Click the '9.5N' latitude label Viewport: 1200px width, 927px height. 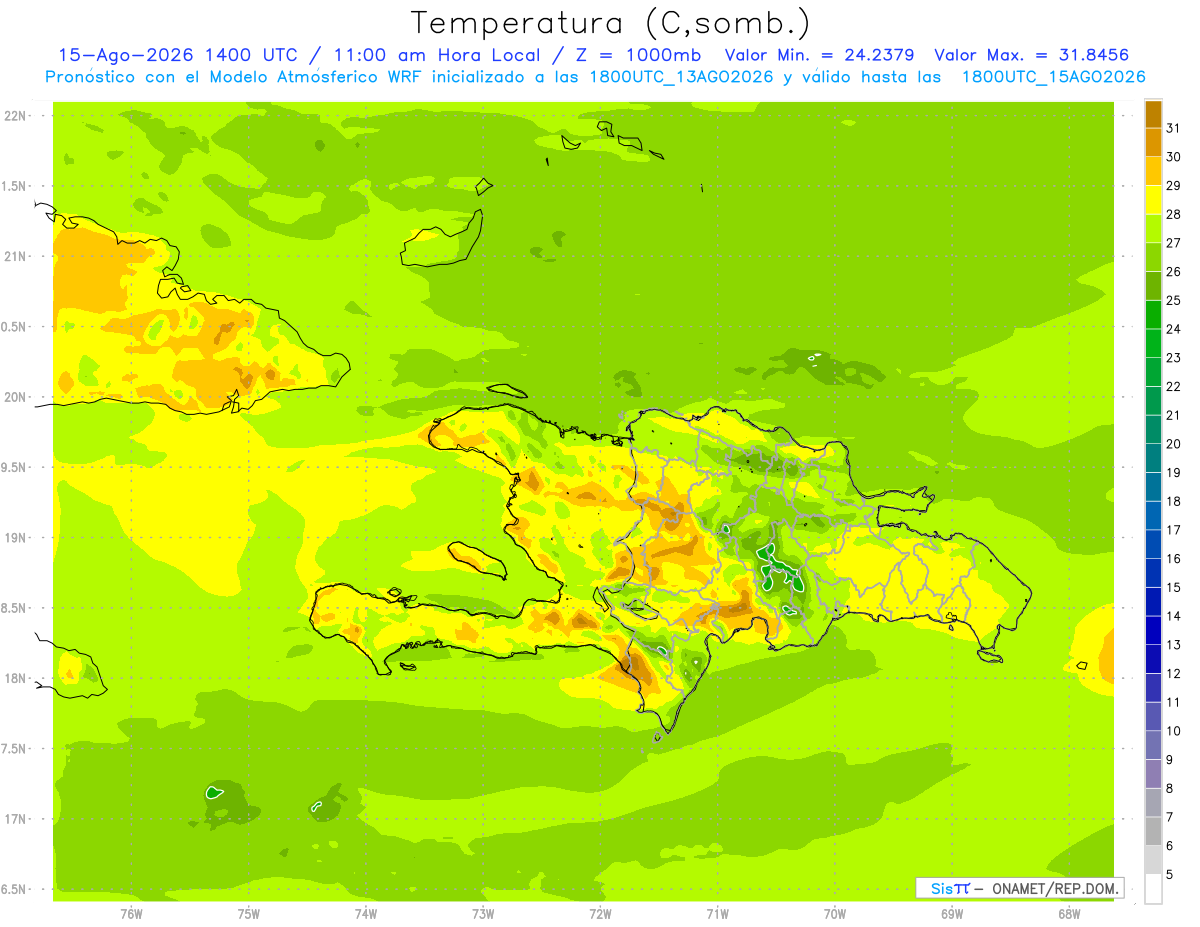pos(15,468)
